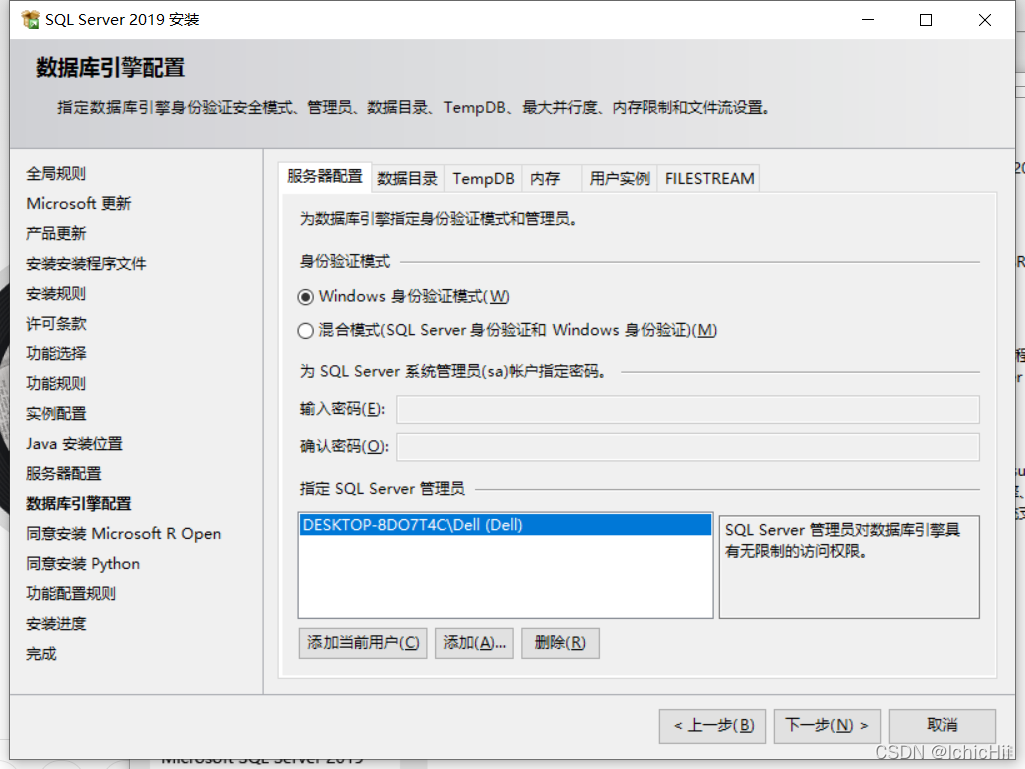Click 同意安装 Microsoft R Open step
The width and height of the screenshot is (1025, 769).
click(x=124, y=534)
